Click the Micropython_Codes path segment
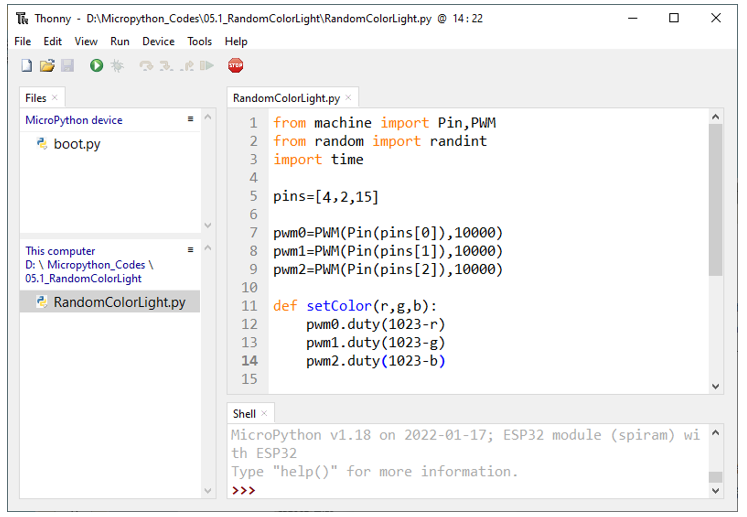 point(96,264)
